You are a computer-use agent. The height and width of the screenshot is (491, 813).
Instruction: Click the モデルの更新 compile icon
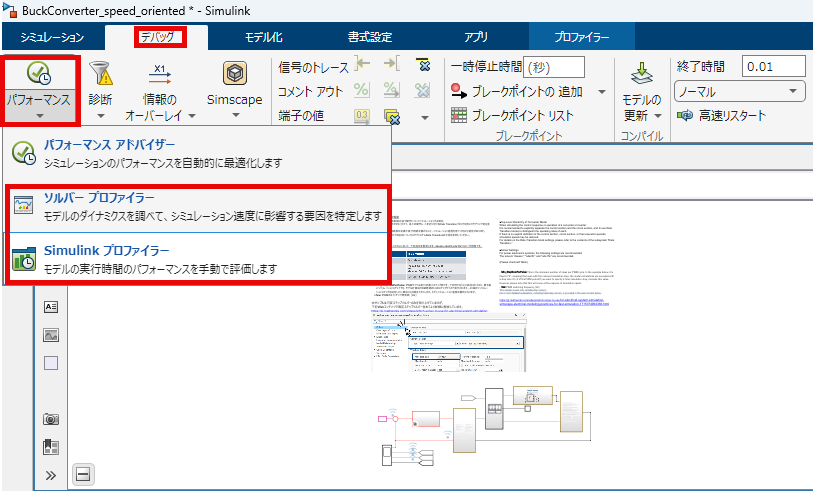point(641,75)
